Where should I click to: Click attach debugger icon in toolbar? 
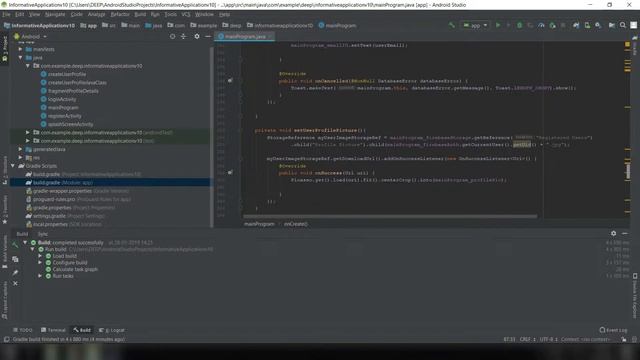coord(552,25)
